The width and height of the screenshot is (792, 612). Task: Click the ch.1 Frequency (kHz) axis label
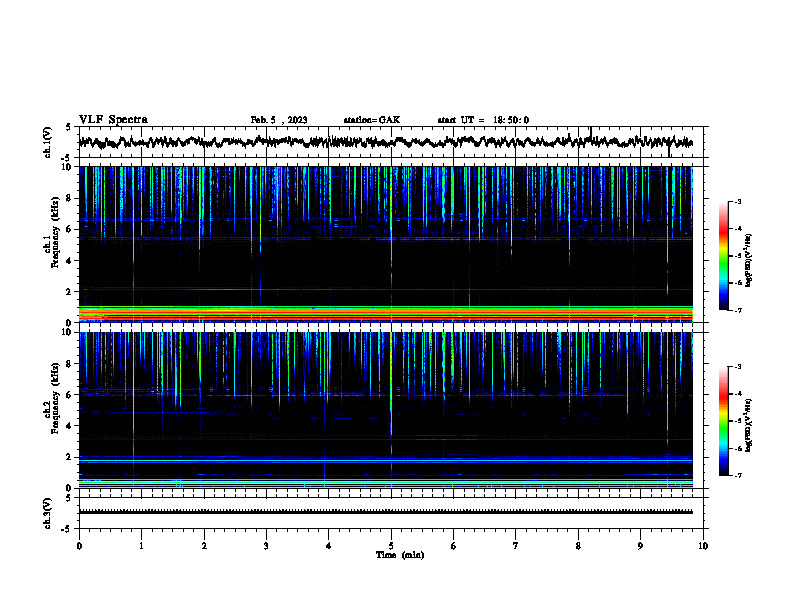tap(51, 244)
